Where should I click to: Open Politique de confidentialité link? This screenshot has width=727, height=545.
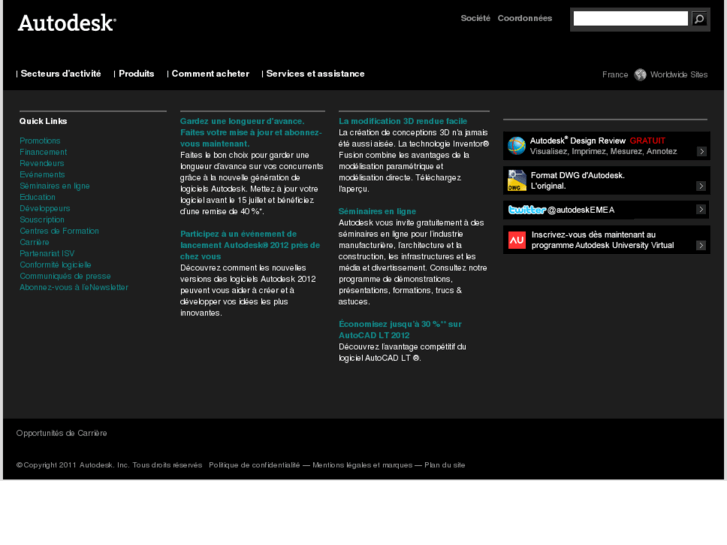(254, 465)
